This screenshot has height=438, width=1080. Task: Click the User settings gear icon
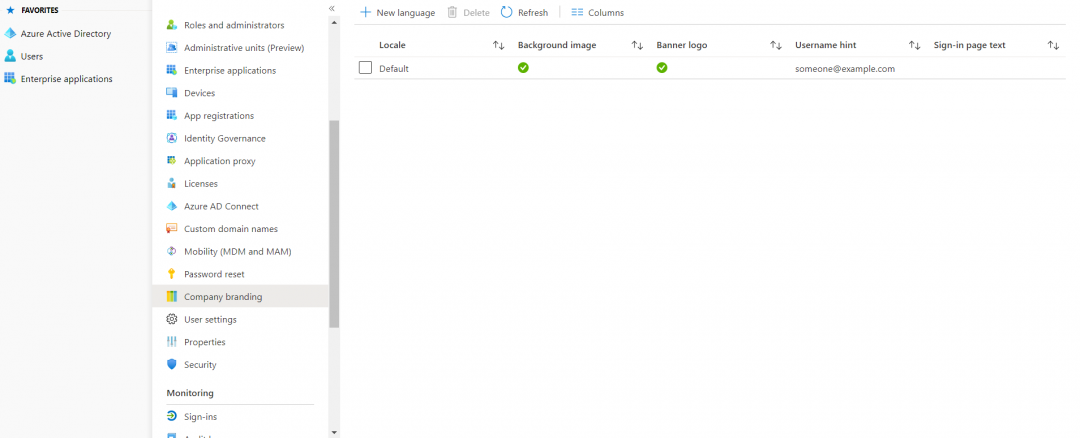tap(172, 320)
